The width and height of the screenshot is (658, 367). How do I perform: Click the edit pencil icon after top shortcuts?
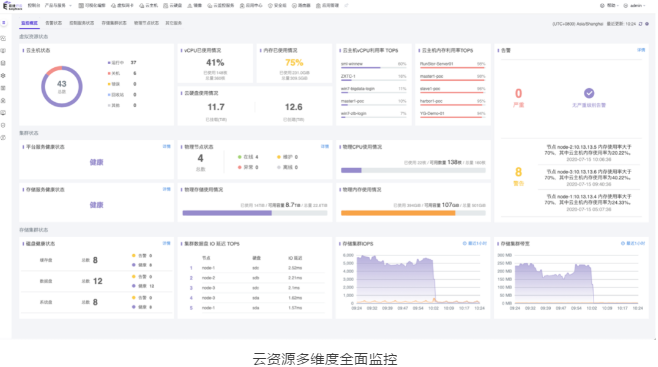click(x=346, y=5)
